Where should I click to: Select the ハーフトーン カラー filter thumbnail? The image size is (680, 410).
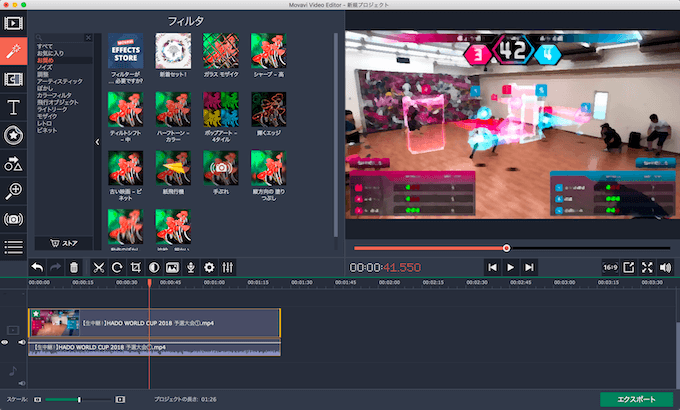(x=173, y=109)
